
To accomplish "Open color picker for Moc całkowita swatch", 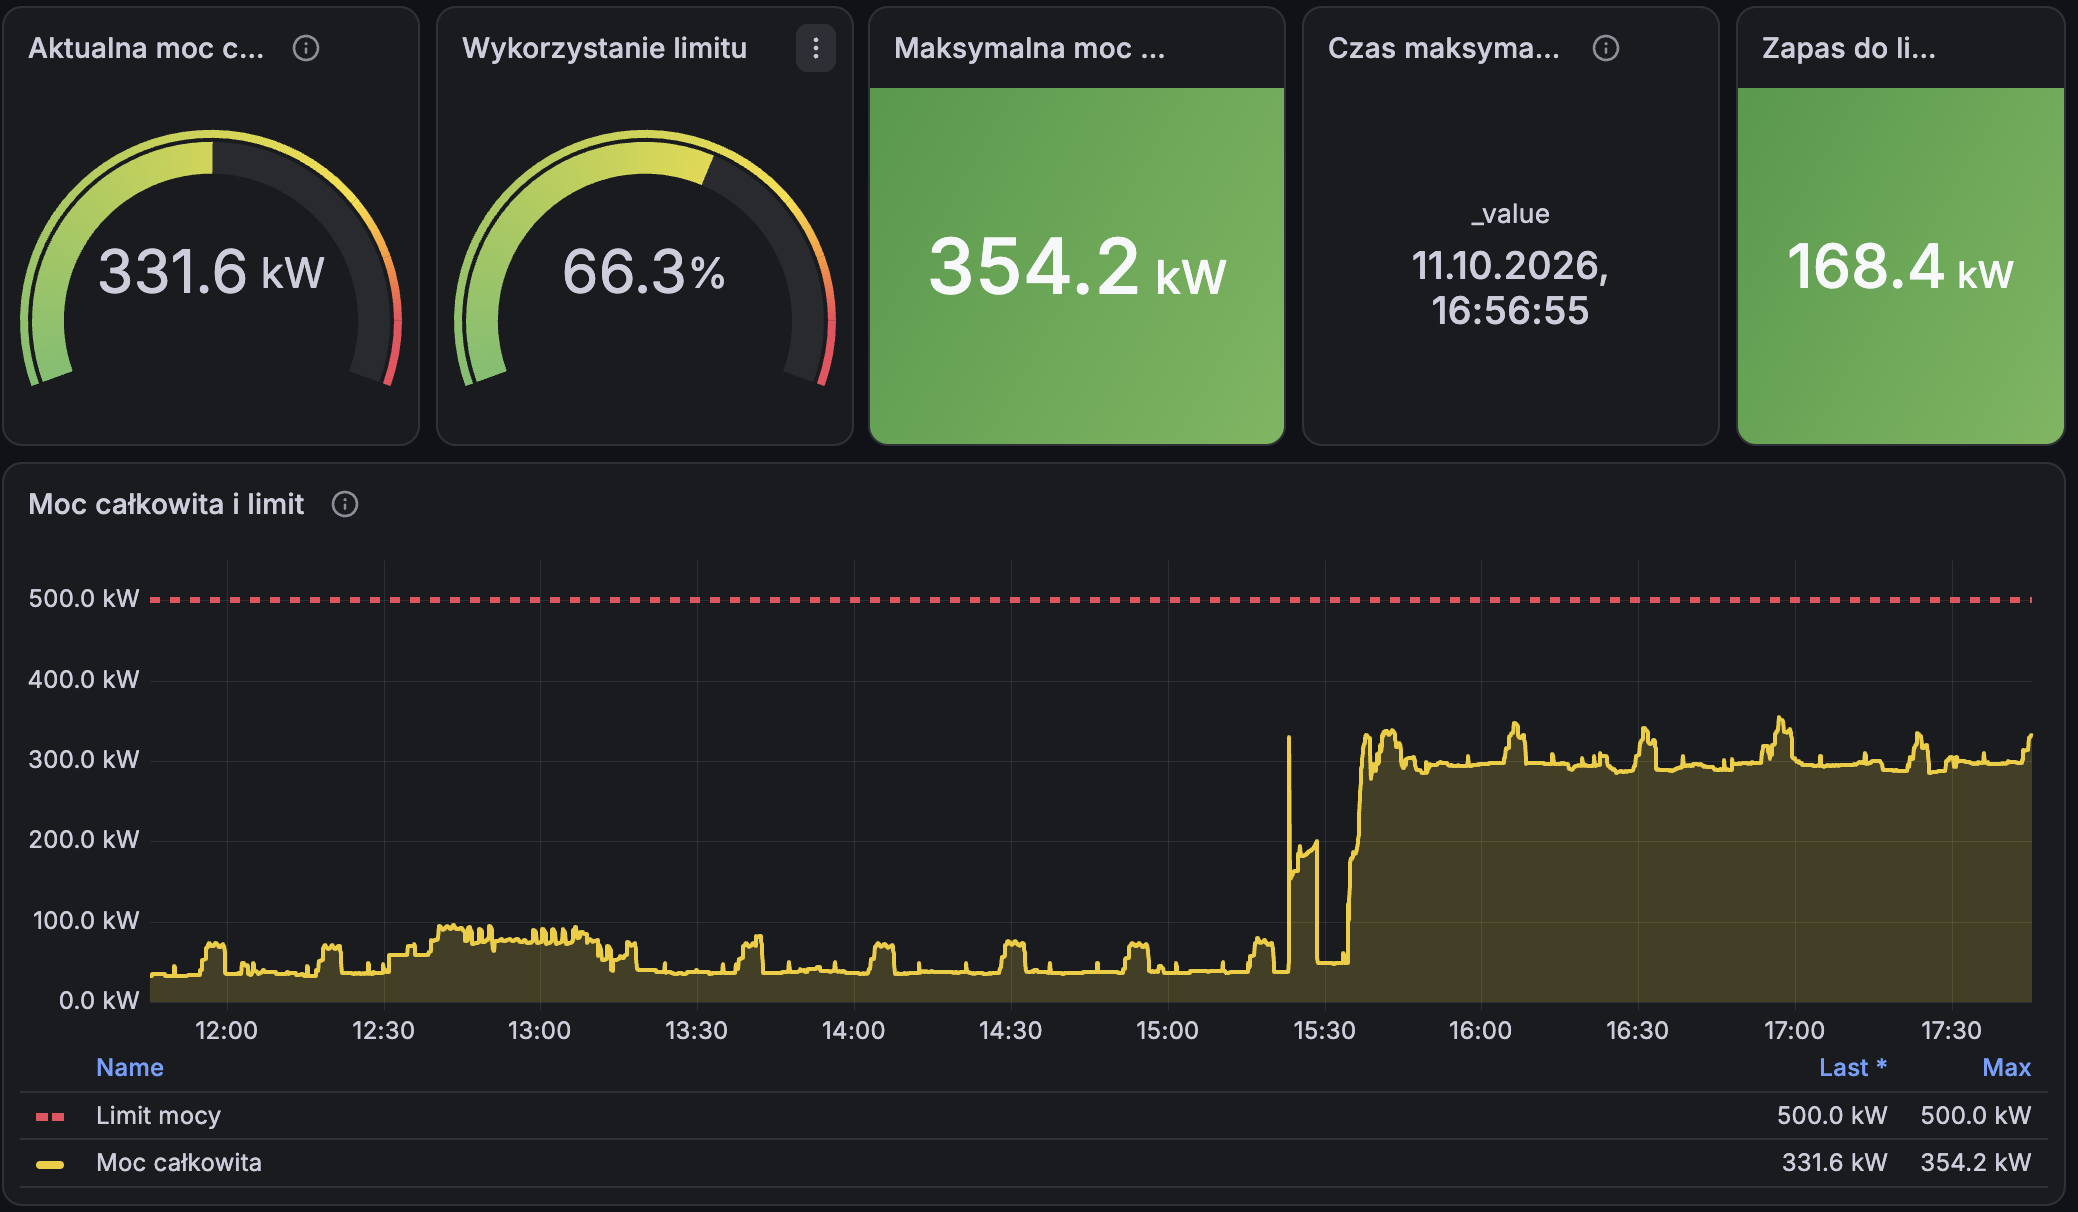I will [x=50, y=1164].
